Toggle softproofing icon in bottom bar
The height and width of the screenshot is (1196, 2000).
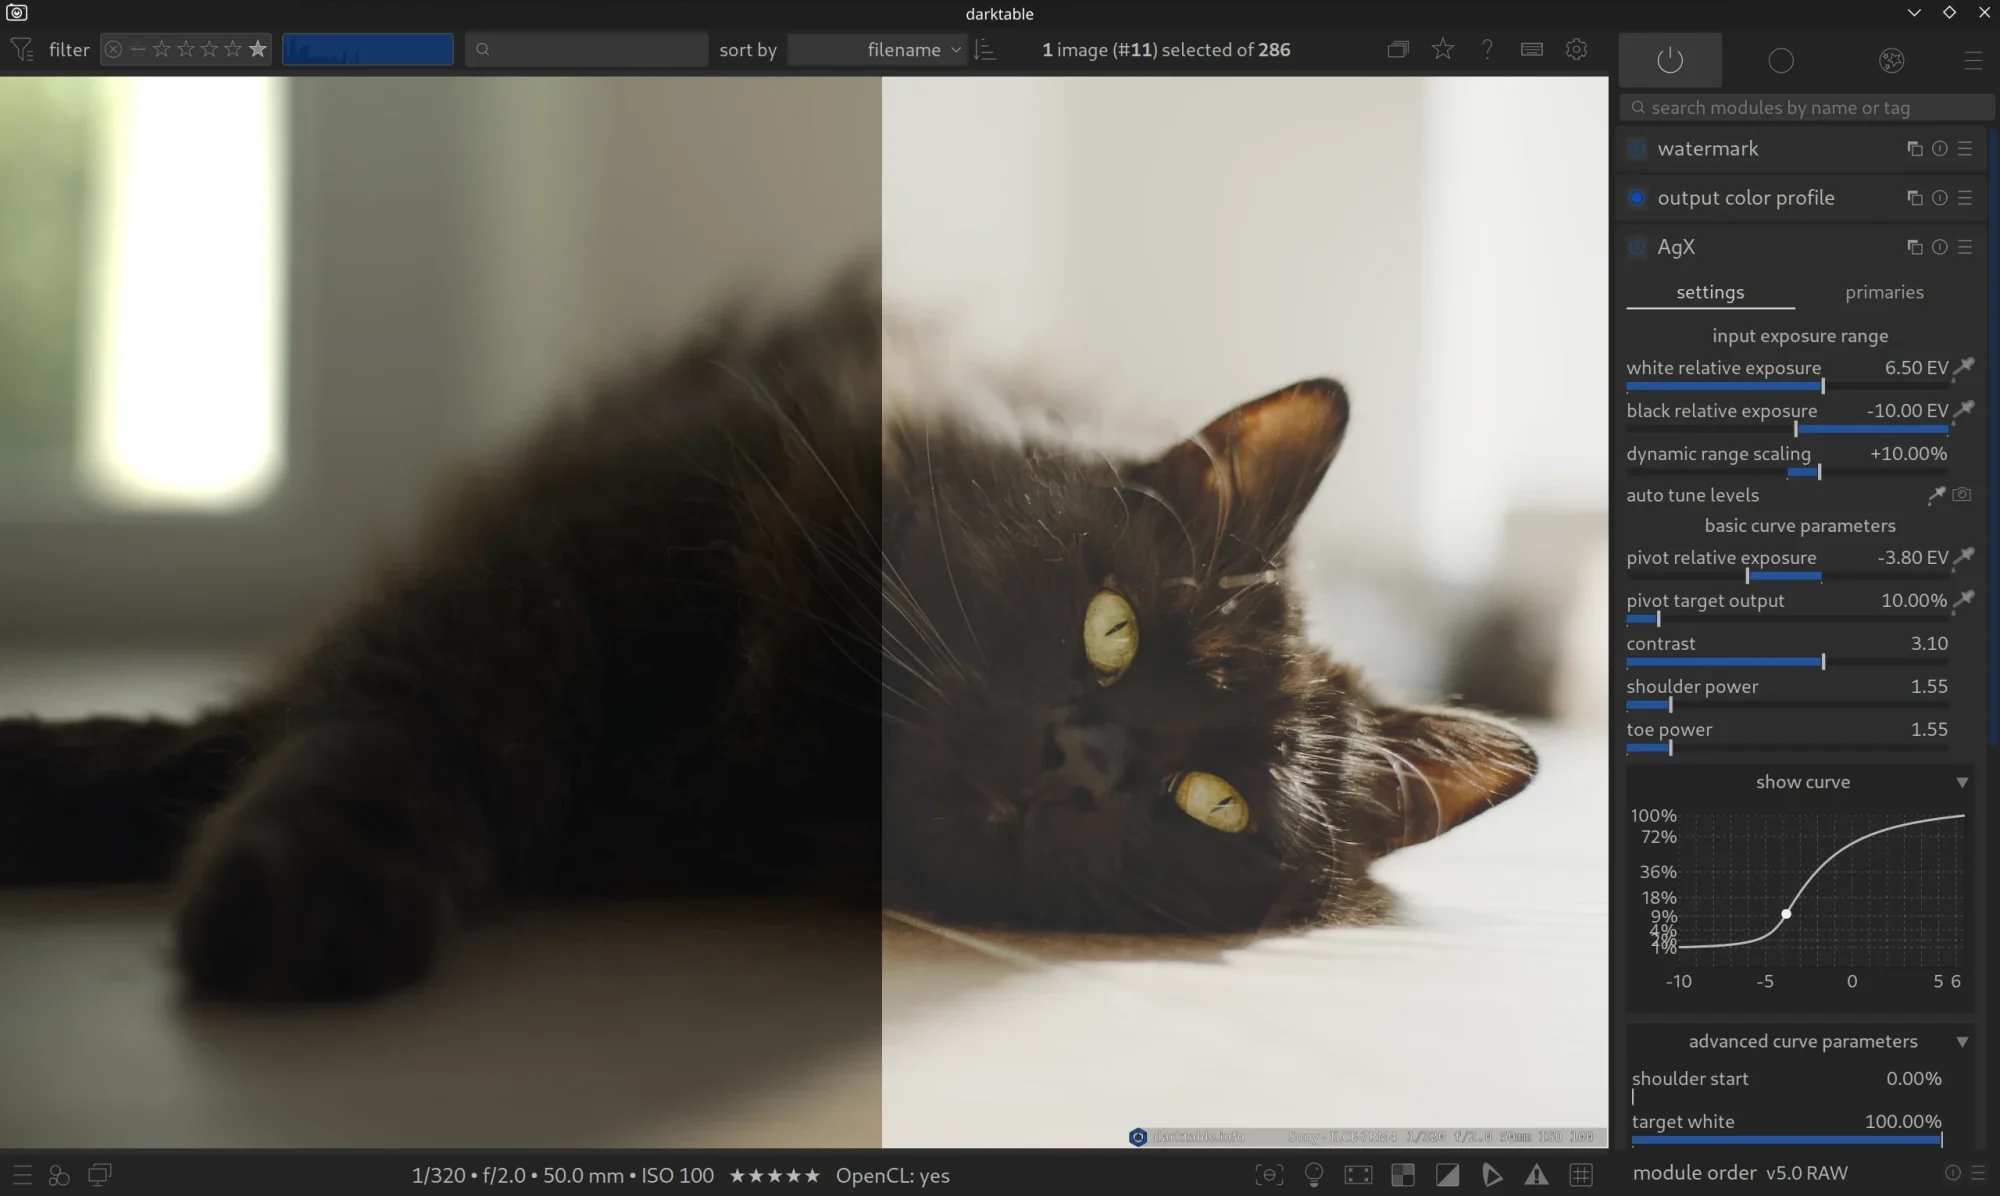click(x=1492, y=1175)
